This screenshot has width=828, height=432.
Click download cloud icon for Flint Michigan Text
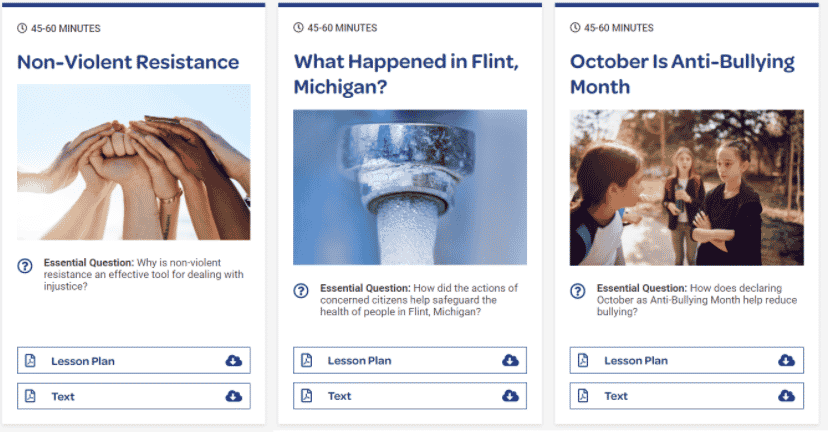coord(510,396)
